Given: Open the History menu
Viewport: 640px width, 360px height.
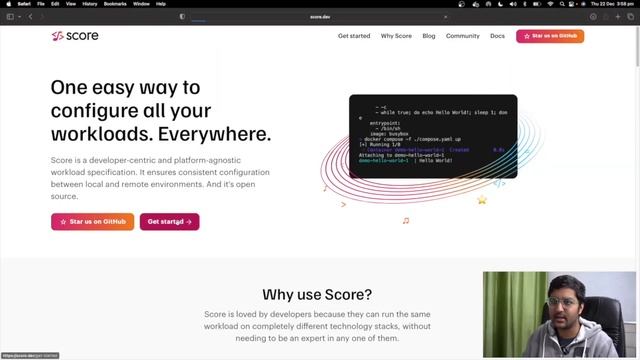Looking at the screenshot, I should (x=90, y=4).
